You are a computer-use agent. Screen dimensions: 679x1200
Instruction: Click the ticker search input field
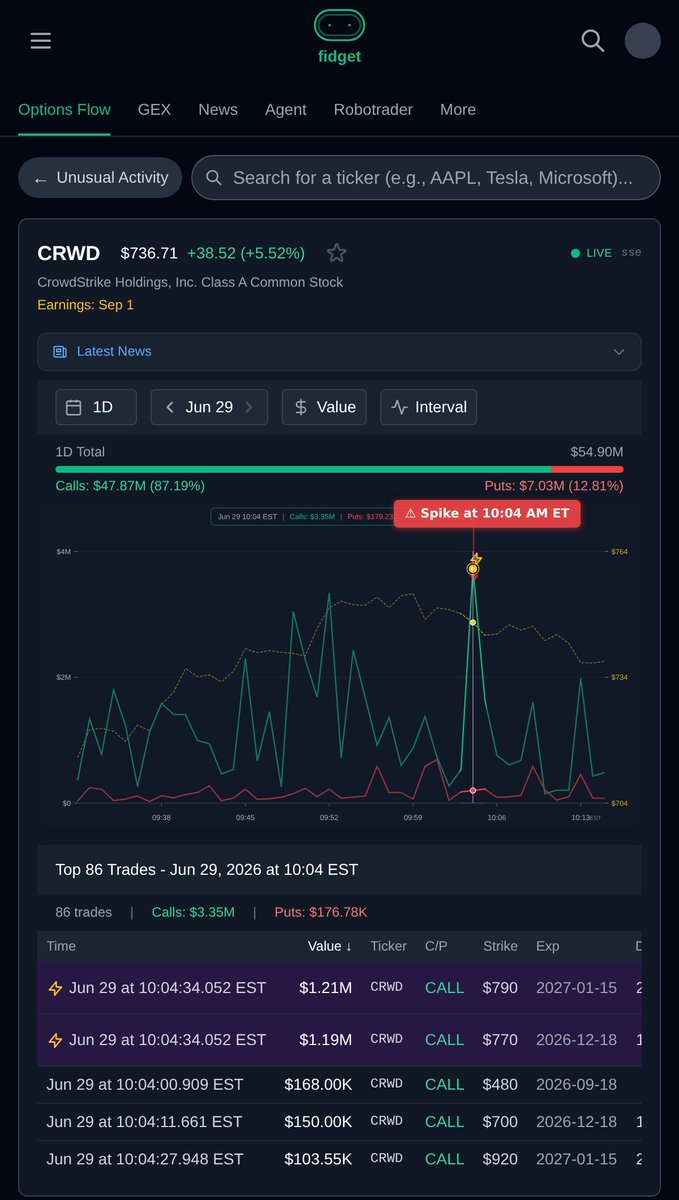pyautogui.click(x=426, y=178)
